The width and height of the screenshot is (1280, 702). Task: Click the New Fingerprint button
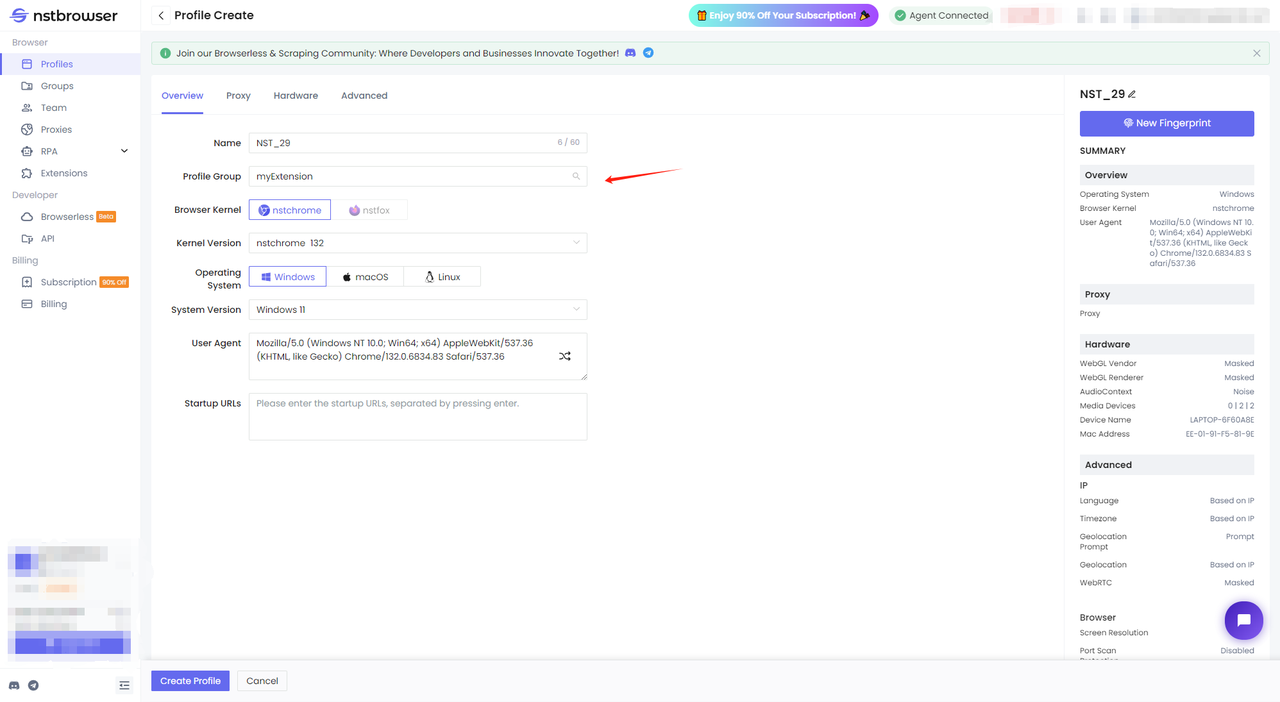(x=1167, y=123)
